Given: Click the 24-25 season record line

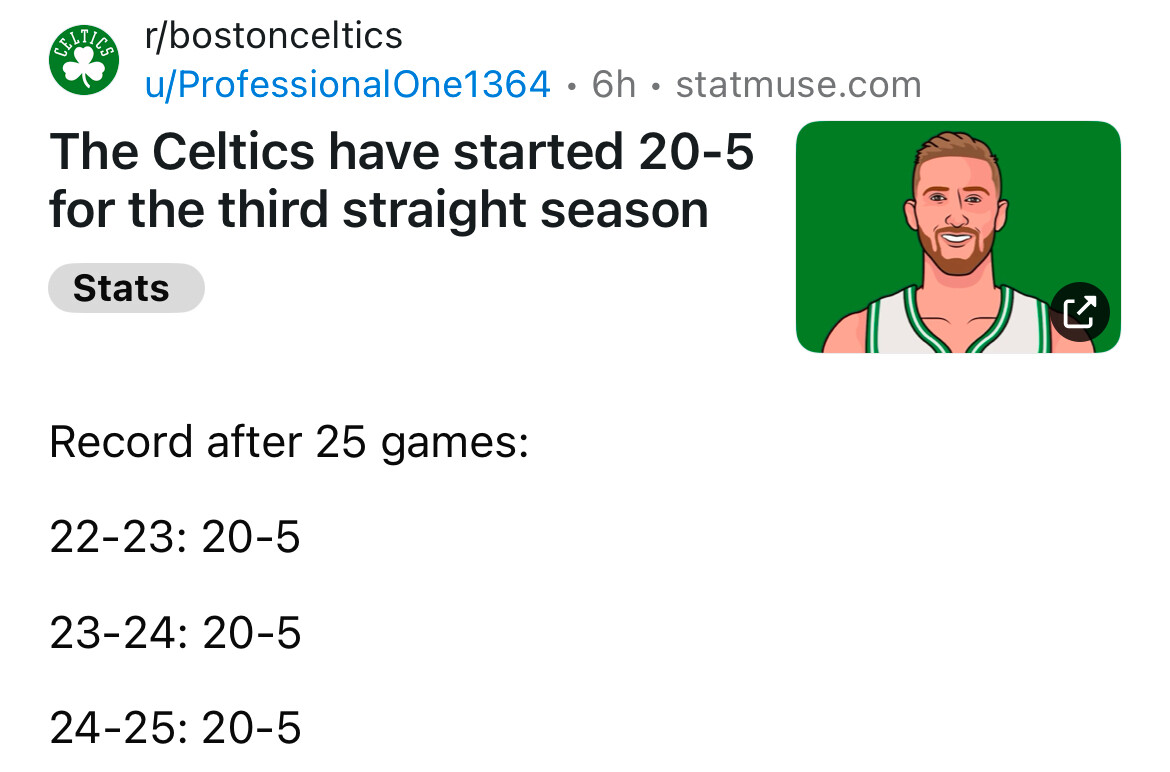Looking at the screenshot, I should pos(175,728).
